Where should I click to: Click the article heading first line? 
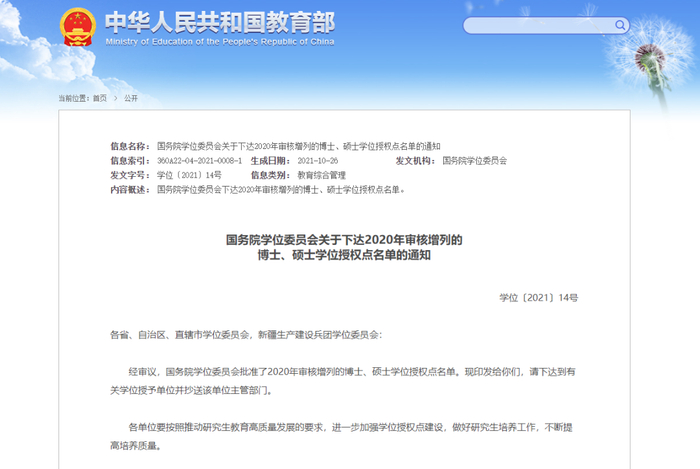coord(344,240)
